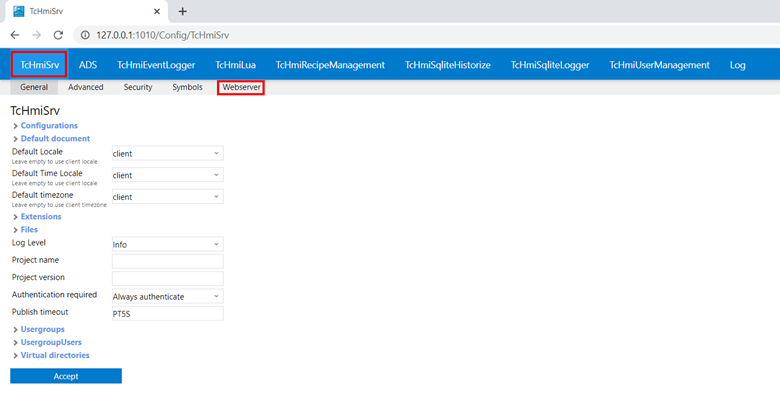Click the Project name input field
The width and height of the screenshot is (780, 403).
point(168,261)
